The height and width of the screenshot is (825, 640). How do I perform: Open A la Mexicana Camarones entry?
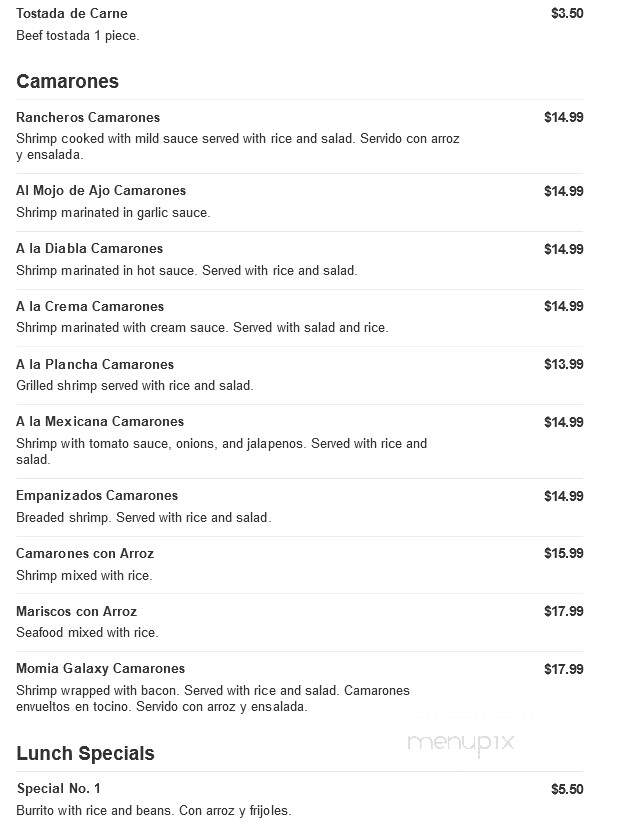(x=100, y=421)
